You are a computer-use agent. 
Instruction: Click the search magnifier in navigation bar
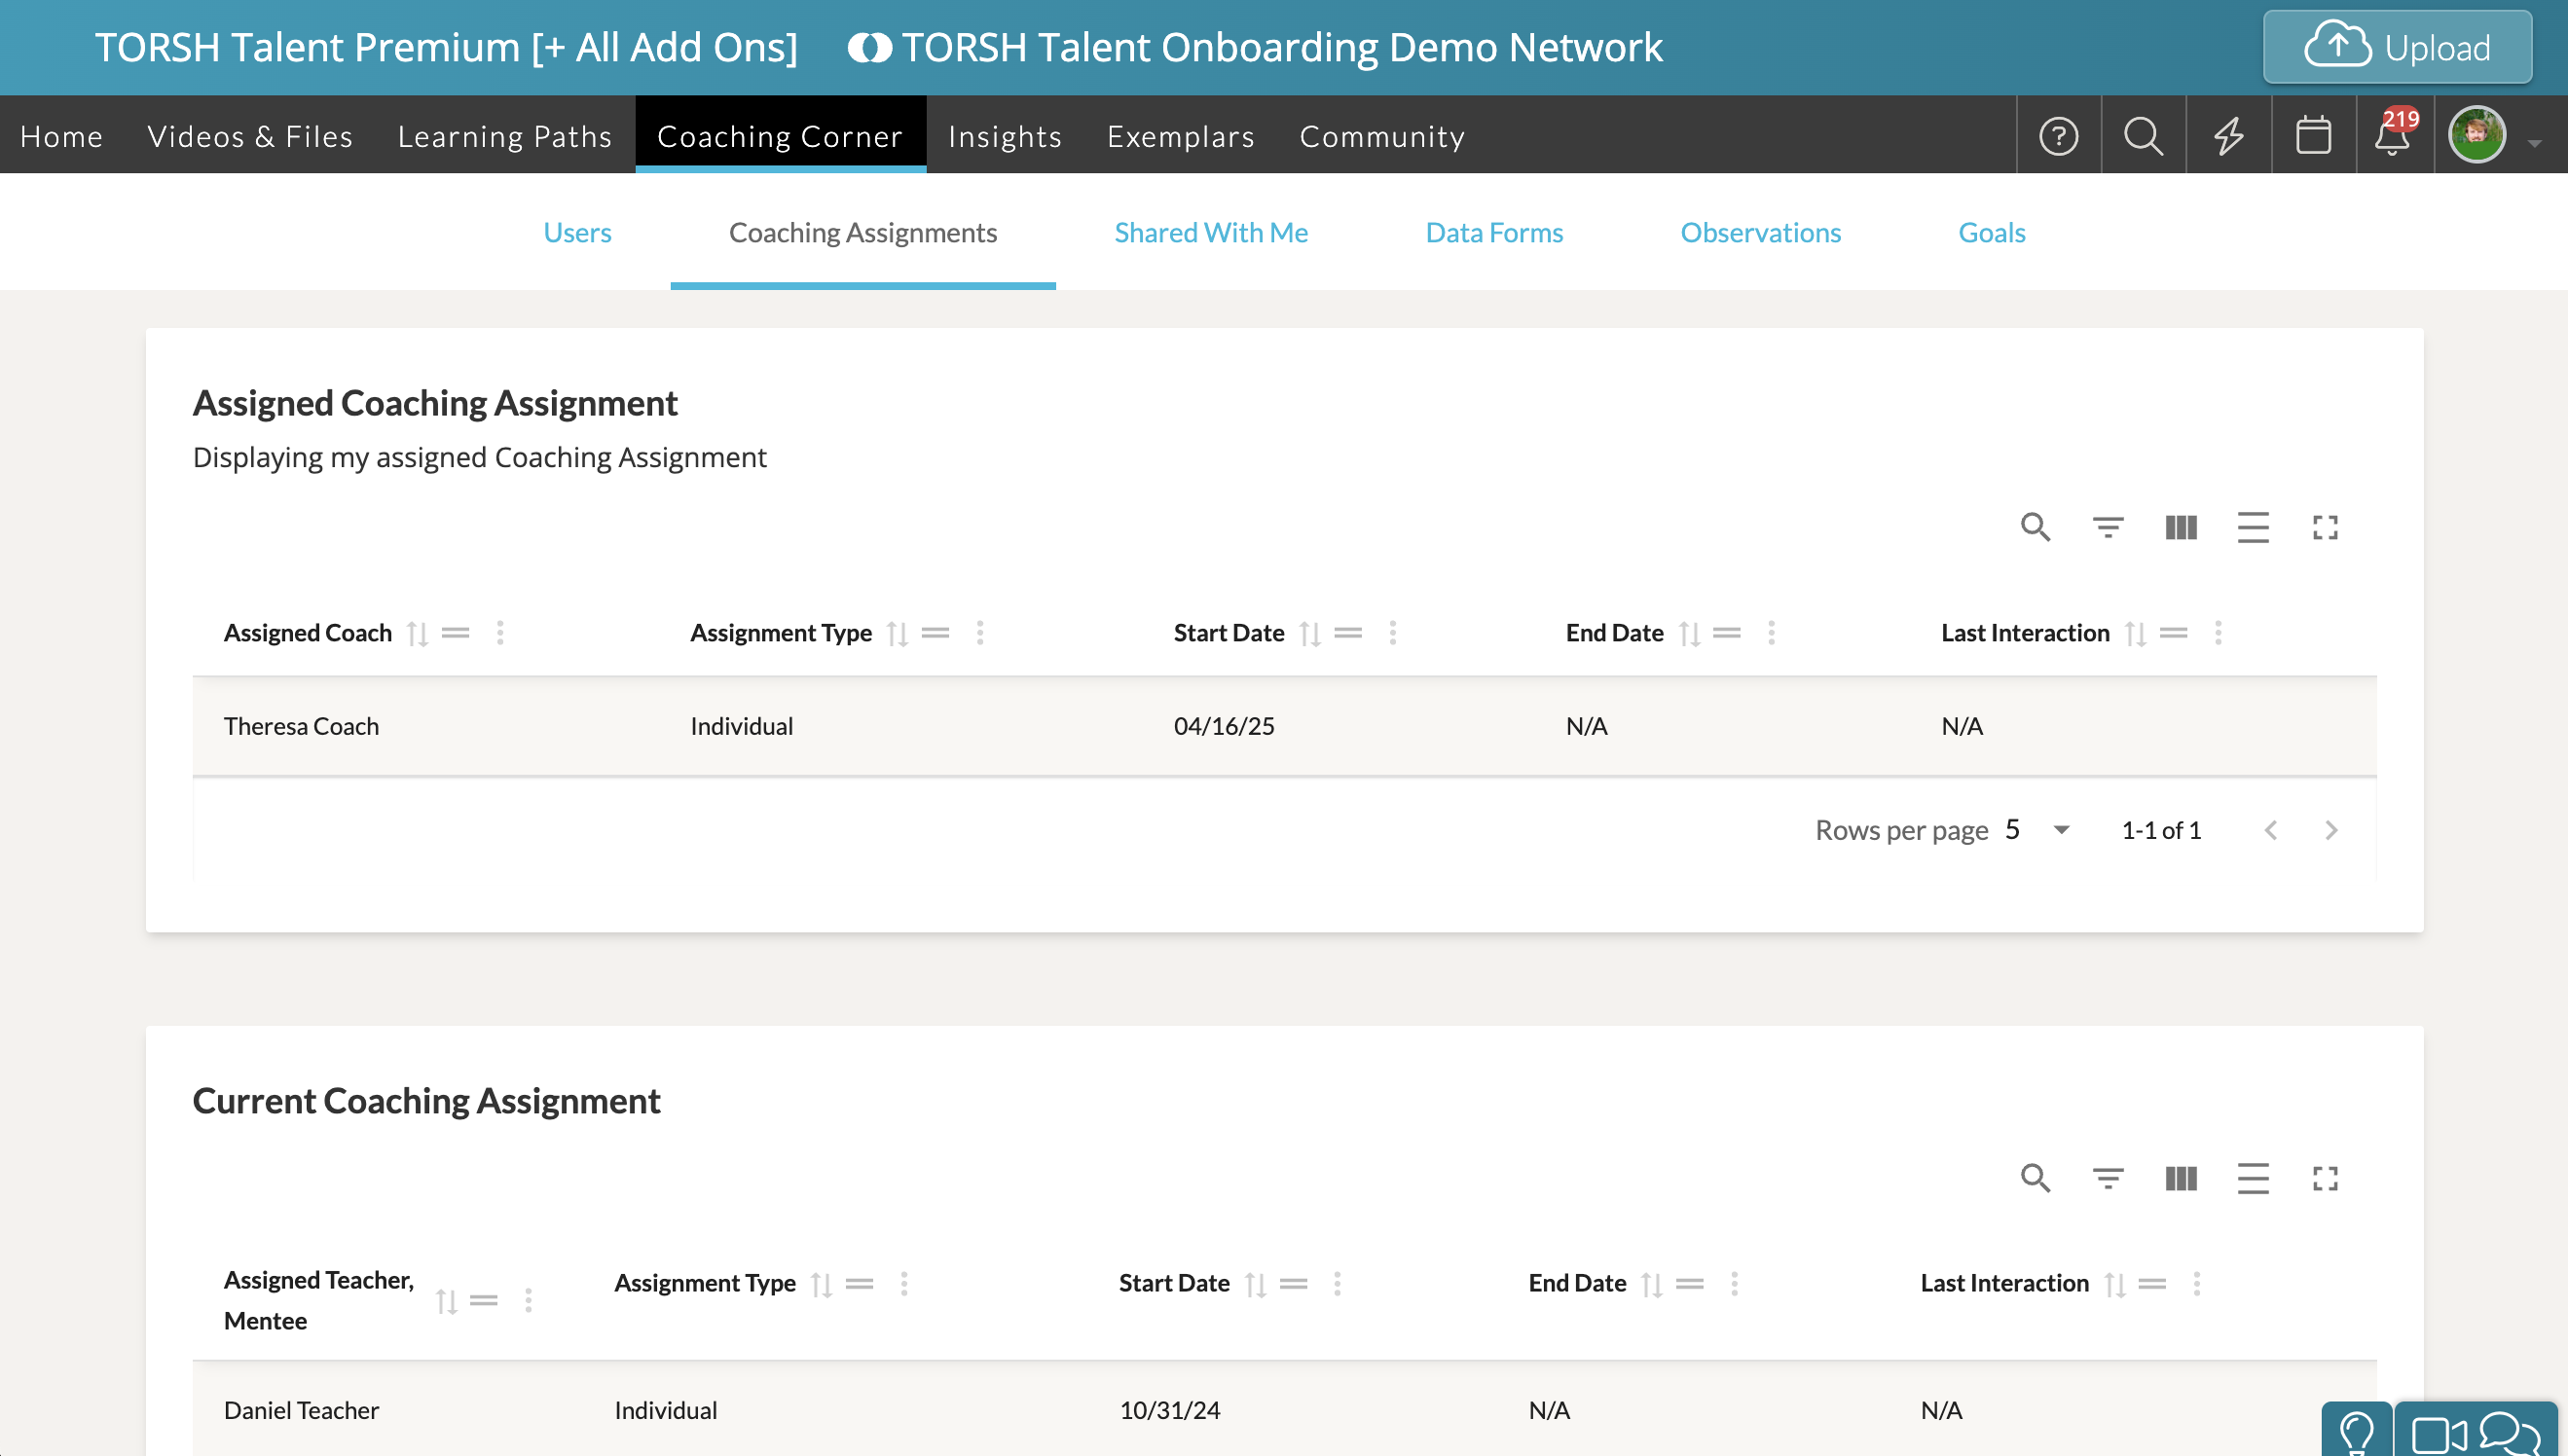(2143, 136)
